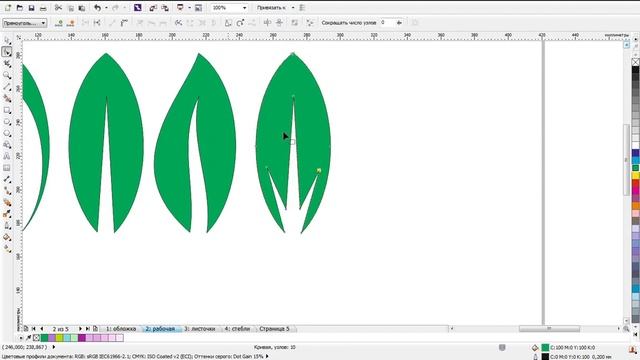Click the 'Сокращать число узлов' value field
Screen dimensions: 640x360
coord(387,23)
